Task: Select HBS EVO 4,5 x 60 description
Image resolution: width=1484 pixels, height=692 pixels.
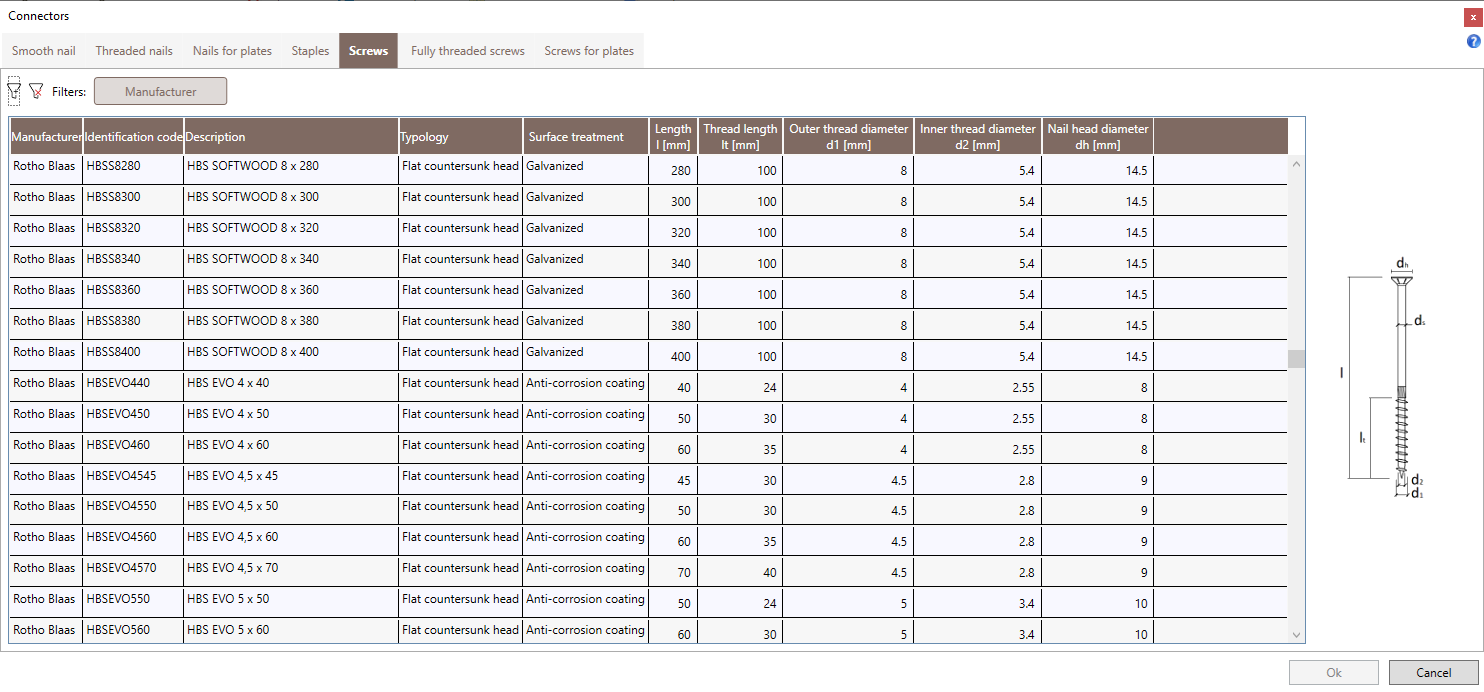Action: (291, 541)
